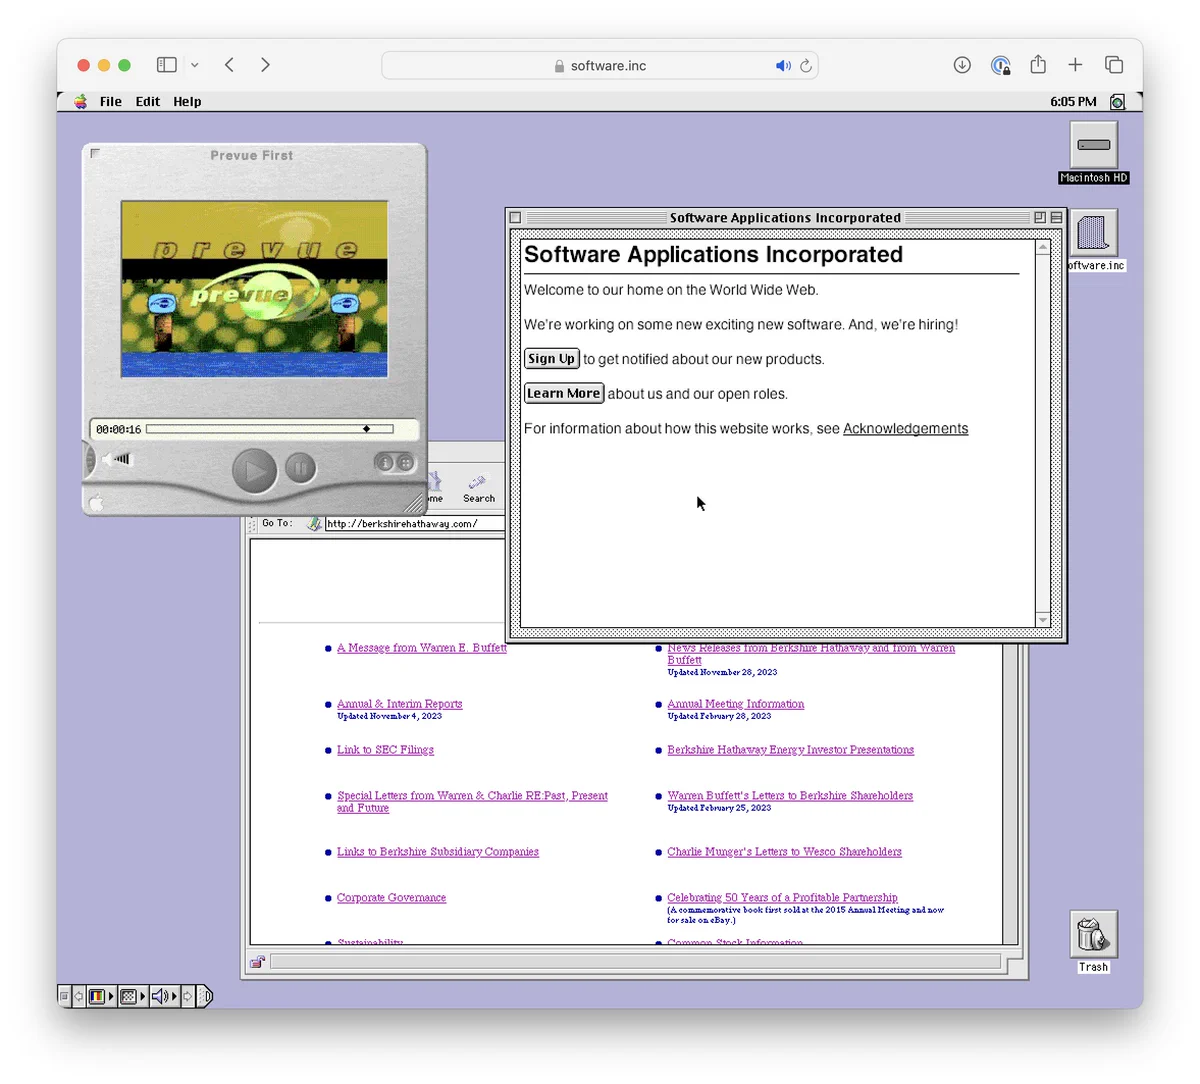Open the Annual & Interim Reports link
Screen dimensions: 1200x1084
399,704
